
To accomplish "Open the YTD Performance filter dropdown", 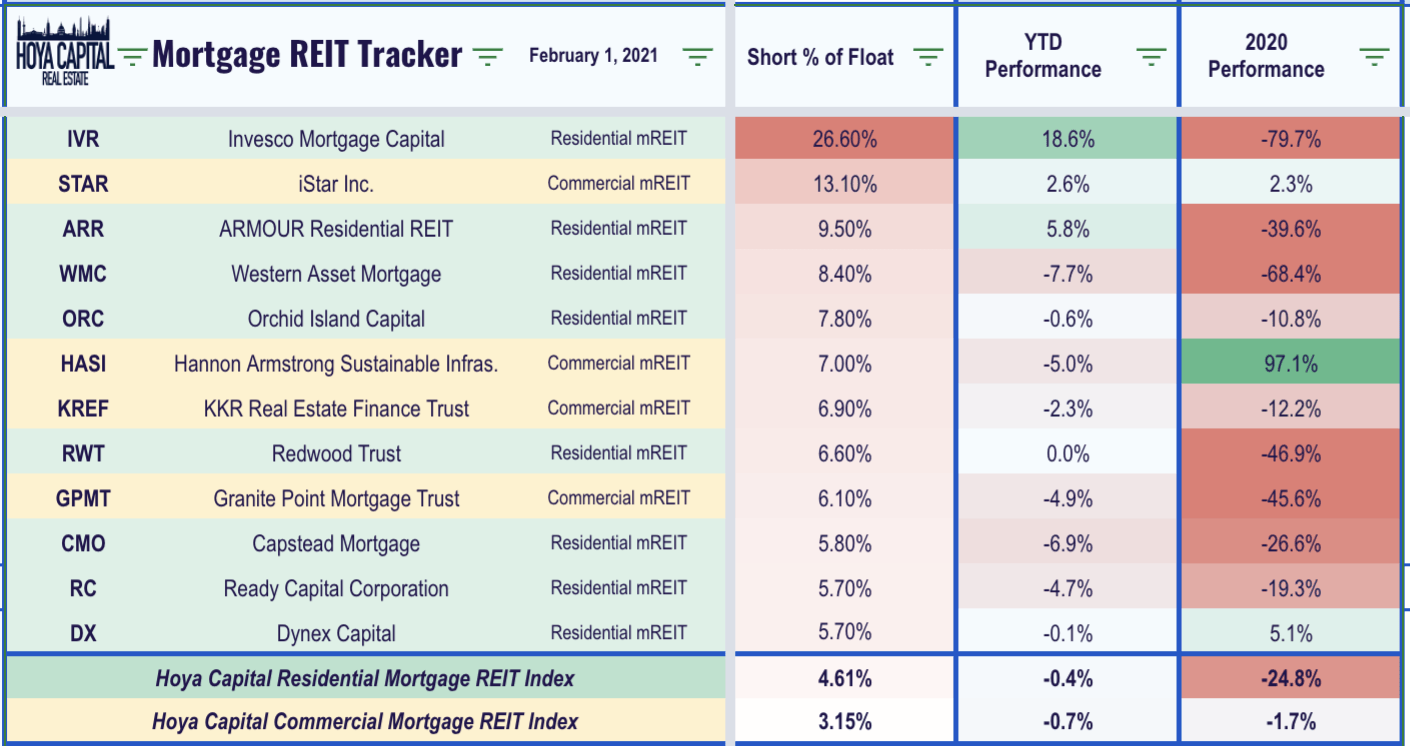I will pyautogui.click(x=1152, y=57).
